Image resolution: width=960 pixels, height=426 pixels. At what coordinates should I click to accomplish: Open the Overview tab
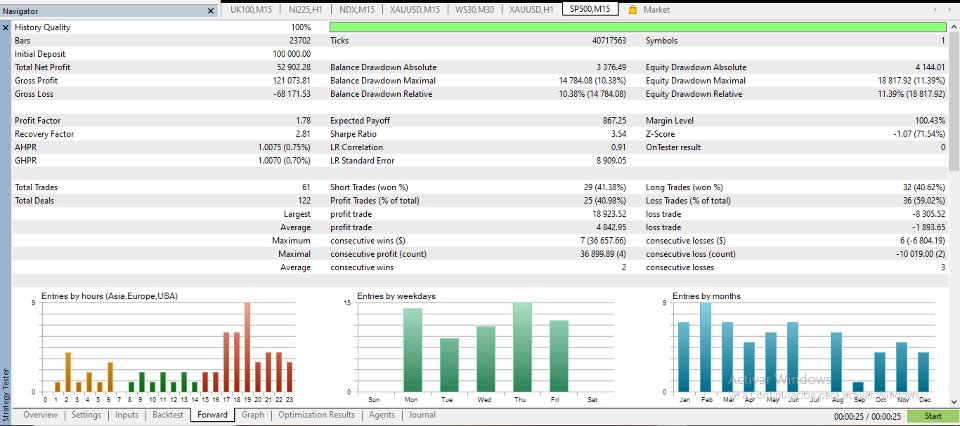point(40,415)
